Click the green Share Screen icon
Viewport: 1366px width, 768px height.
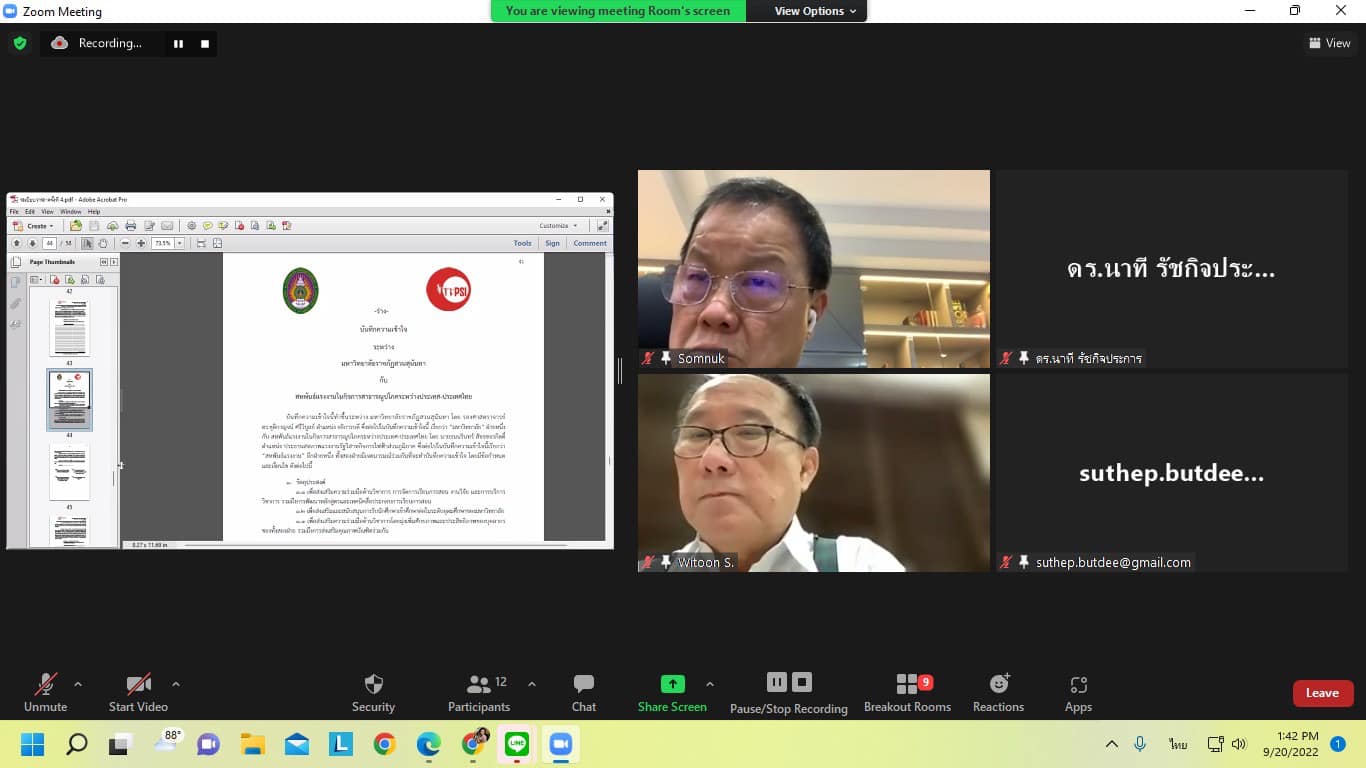[673, 684]
